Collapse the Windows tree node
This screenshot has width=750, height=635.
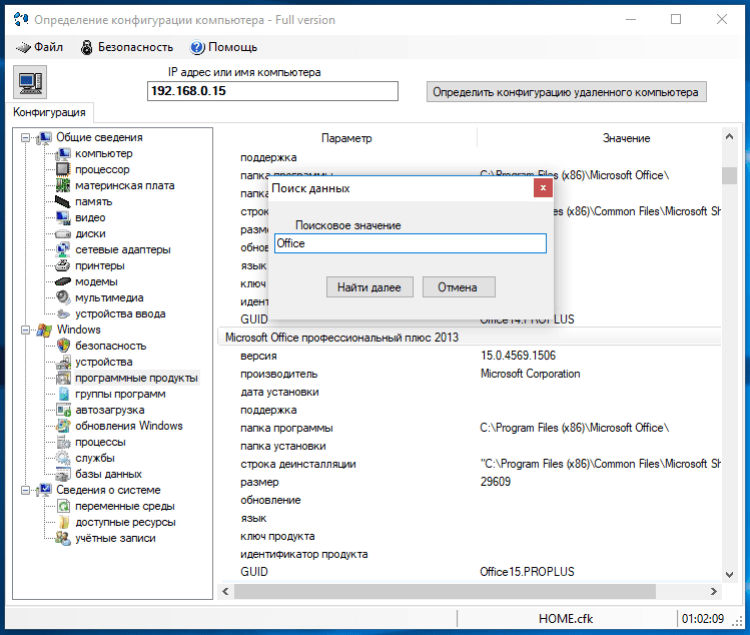25,330
